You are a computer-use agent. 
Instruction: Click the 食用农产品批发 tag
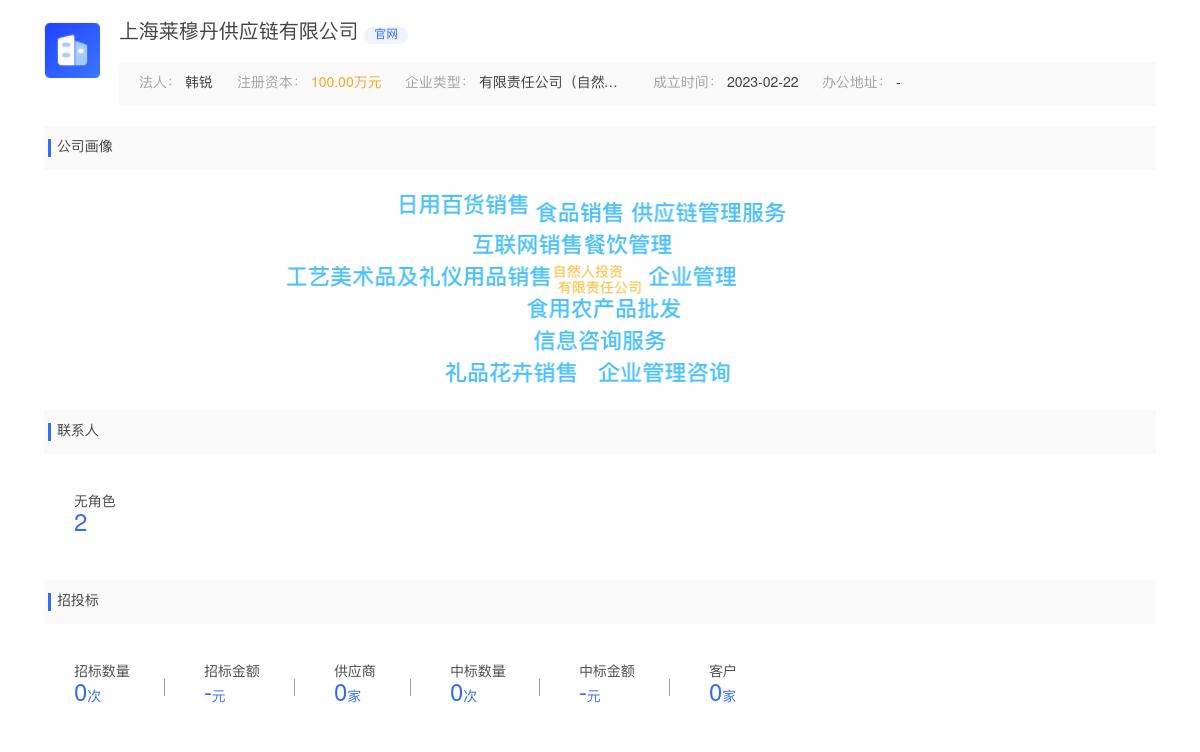click(604, 309)
